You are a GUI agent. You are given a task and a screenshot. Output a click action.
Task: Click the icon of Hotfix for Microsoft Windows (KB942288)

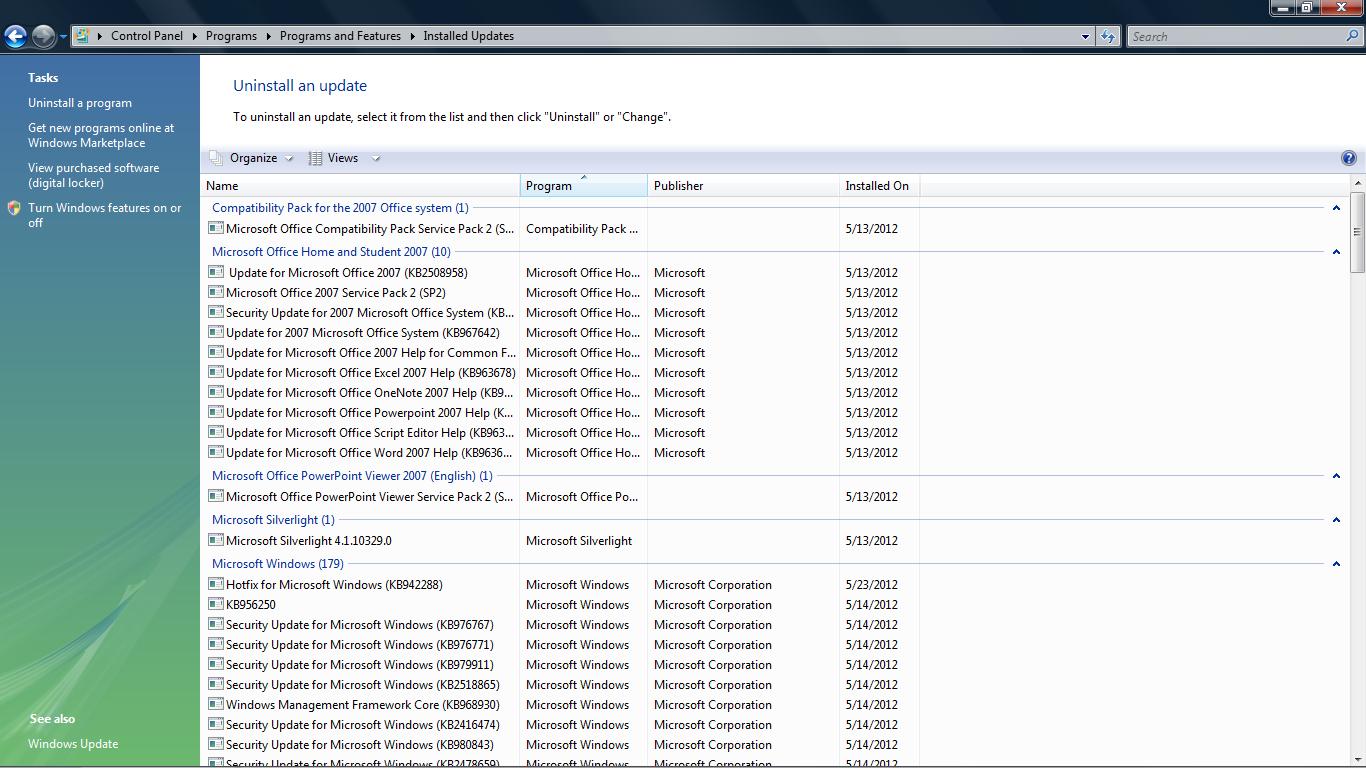(x=215, y=584)
